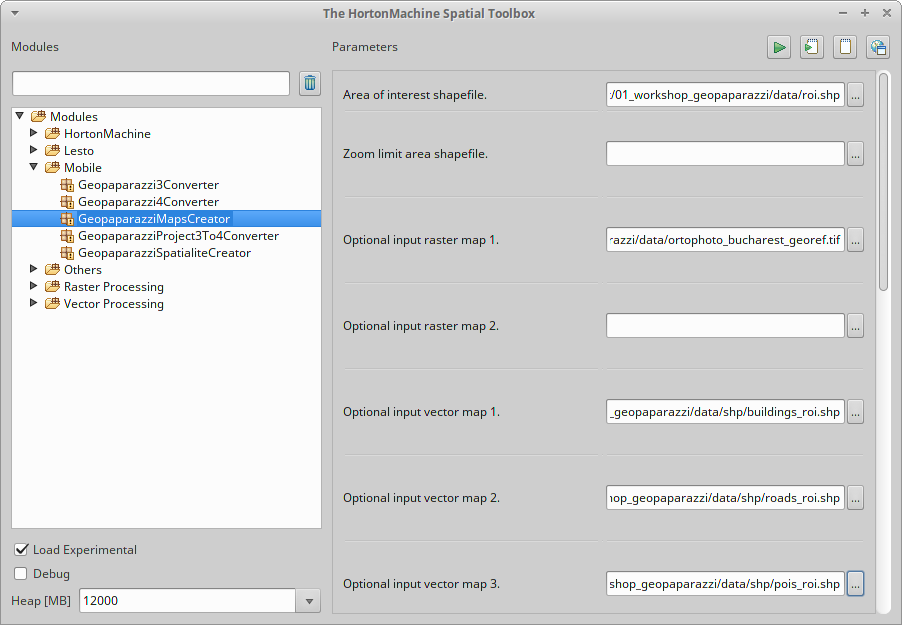Viewport: 902px width, 625px height.
Task: Click the Geopaparazzi4Converter module icon
Action: click(67, 202)
